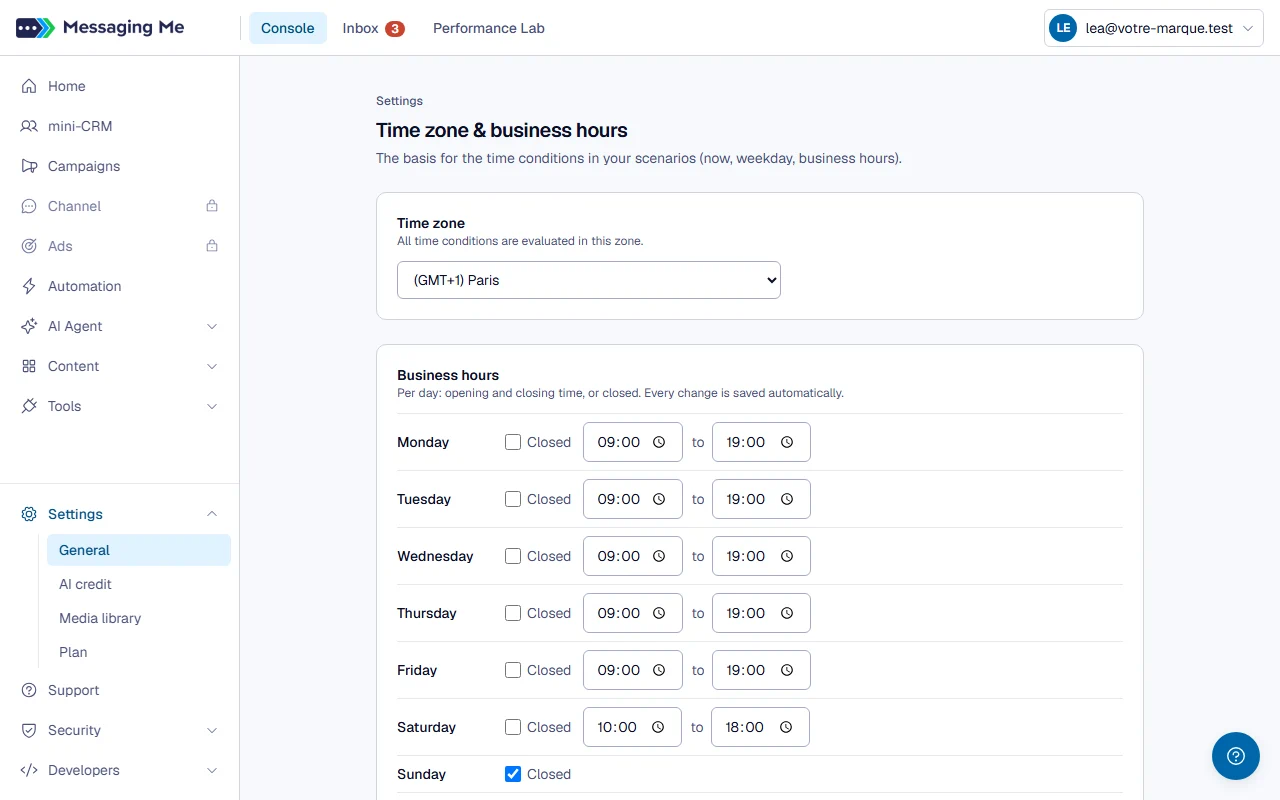Click the clock icon in Monday opening time

[659, 442]
